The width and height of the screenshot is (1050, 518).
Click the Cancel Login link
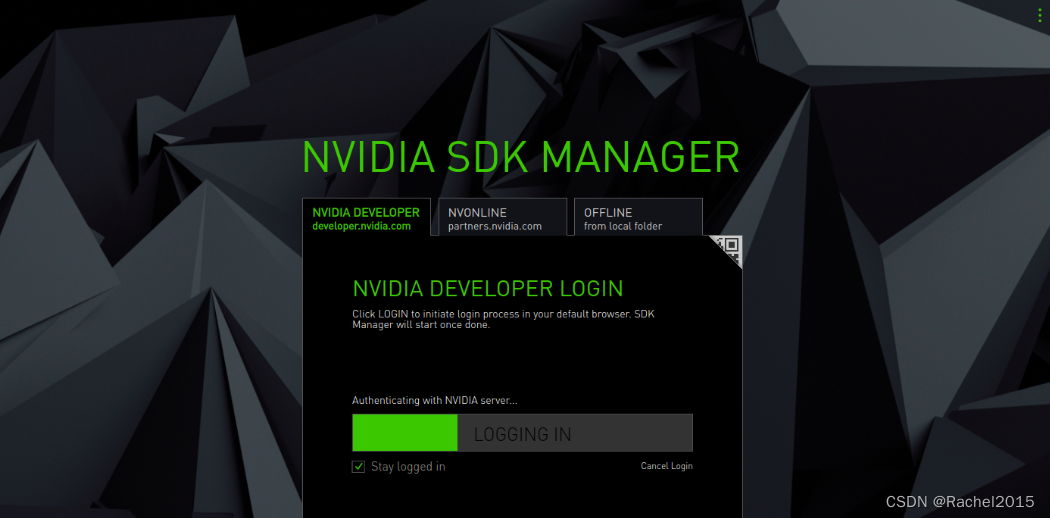coord(666,466)
